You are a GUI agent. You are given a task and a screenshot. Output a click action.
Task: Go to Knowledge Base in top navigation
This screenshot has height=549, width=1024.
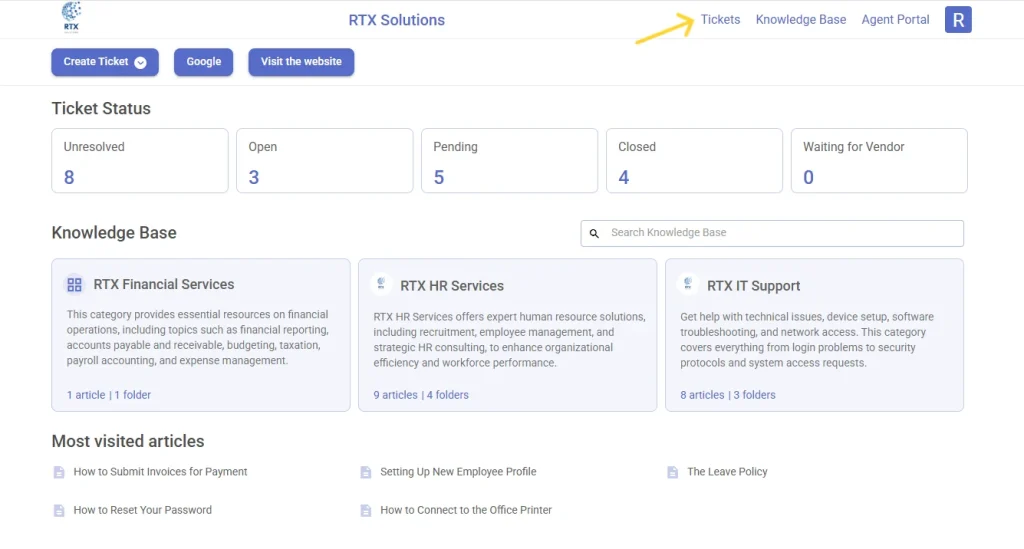click(x=801, y=20)
